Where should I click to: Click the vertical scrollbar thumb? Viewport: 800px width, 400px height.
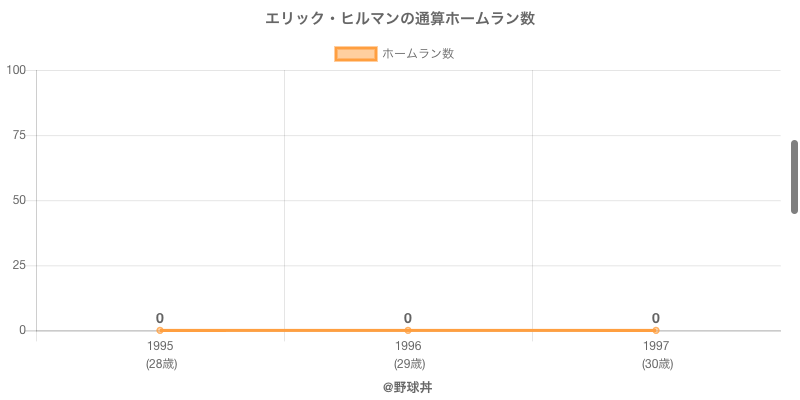pos(794,177)
